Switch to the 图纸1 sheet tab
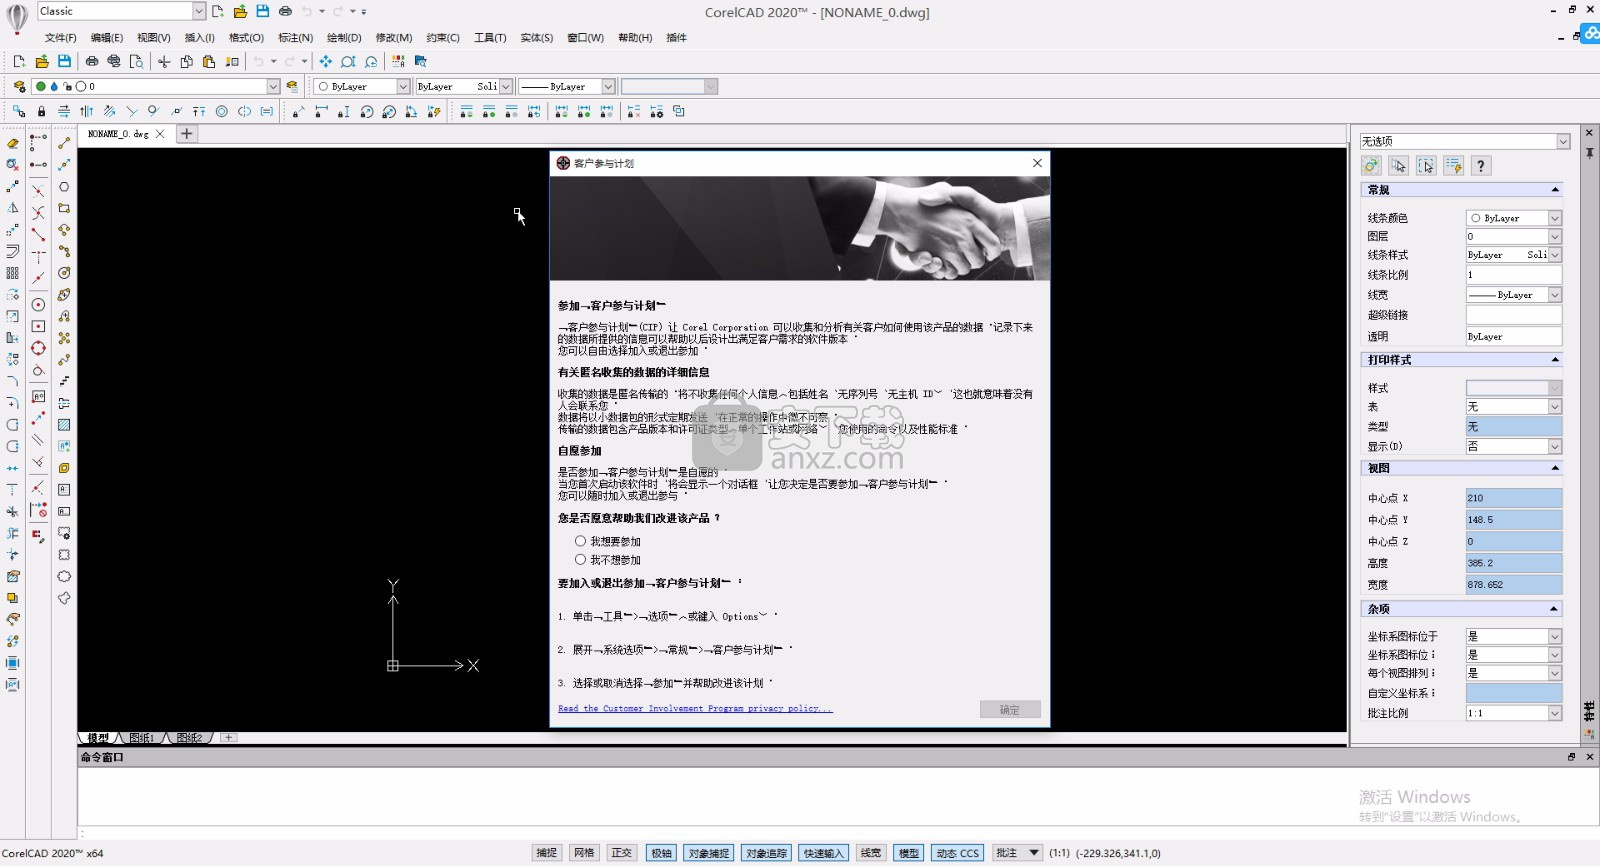Image resolution: width=1600 pixels, height=866 pixels. pyautogui.click(x=141, y=738)
